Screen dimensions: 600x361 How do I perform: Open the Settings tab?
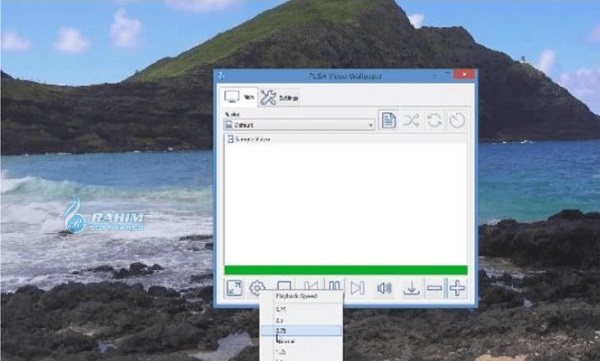click(x=279, y=98)
